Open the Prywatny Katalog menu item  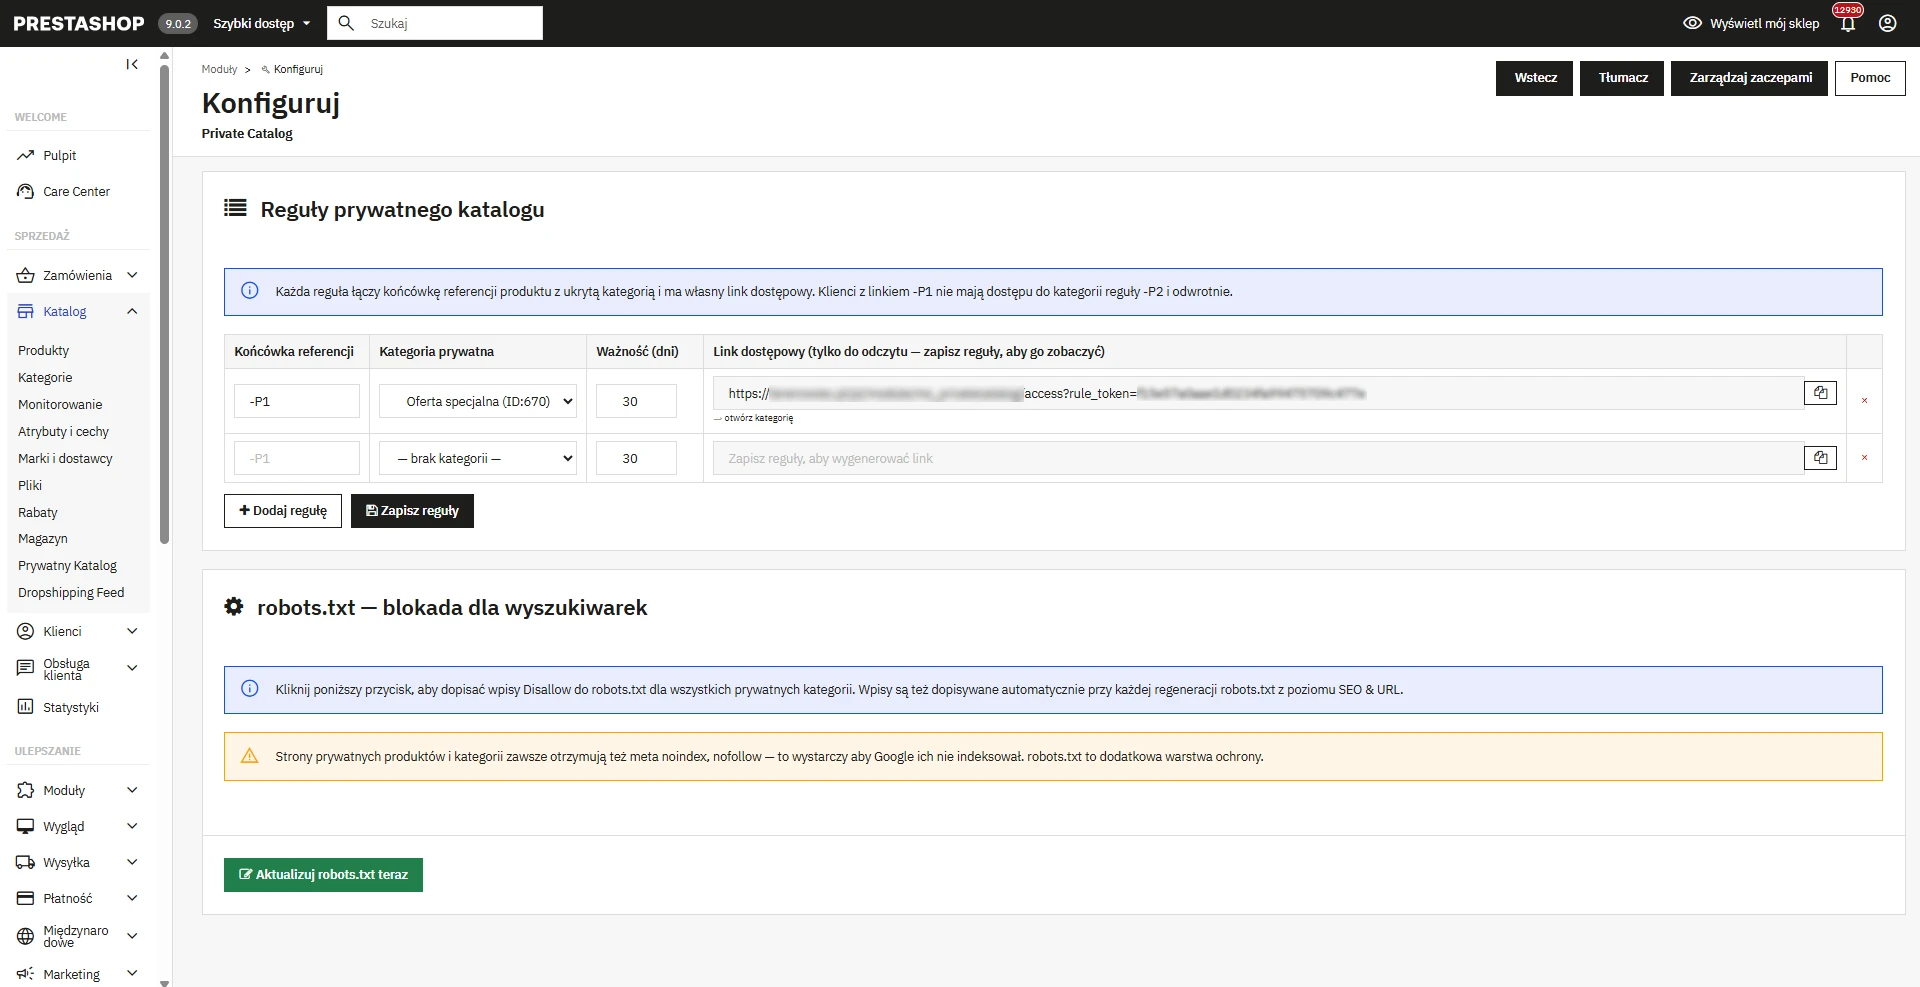pyautogui.click(x=67, y=565)
